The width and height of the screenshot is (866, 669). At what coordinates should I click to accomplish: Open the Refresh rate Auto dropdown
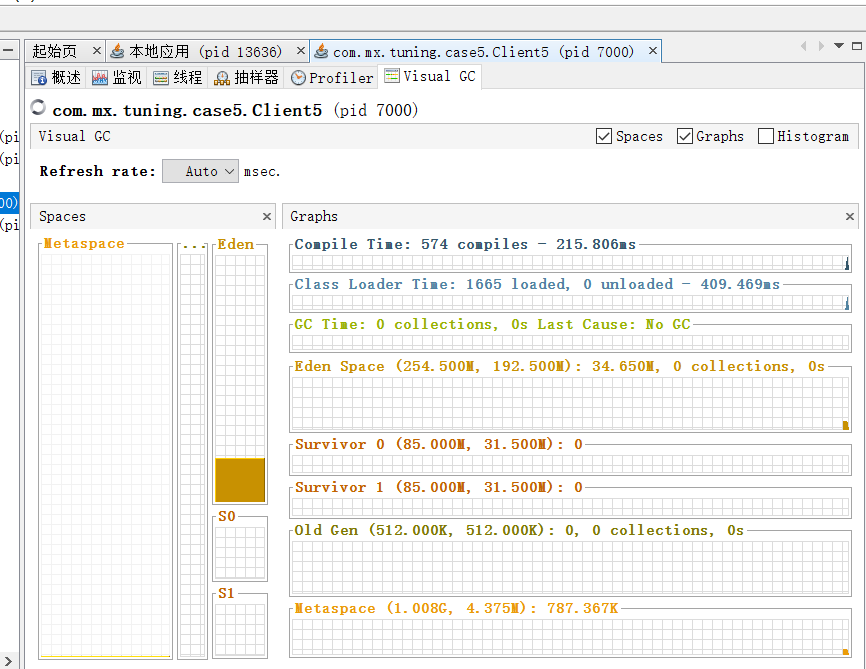point(200,170)
